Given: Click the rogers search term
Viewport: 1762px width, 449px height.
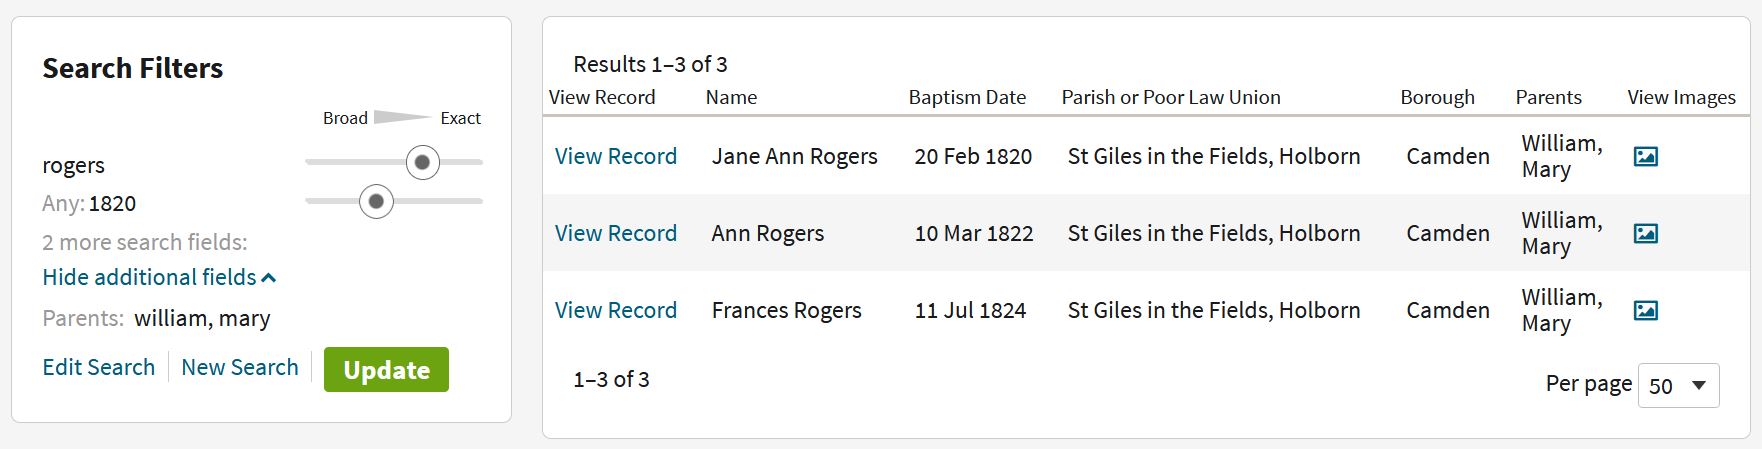Looking at the screenshot, I should coord(73,166).
